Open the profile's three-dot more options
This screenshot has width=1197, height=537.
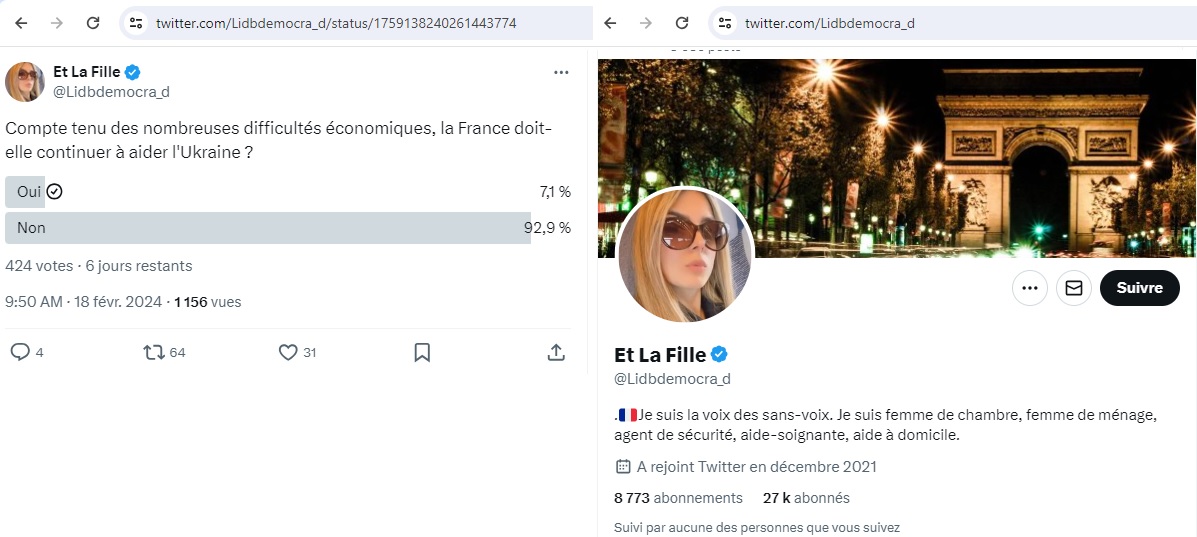pyautogui.click(x=1029, y=288)
